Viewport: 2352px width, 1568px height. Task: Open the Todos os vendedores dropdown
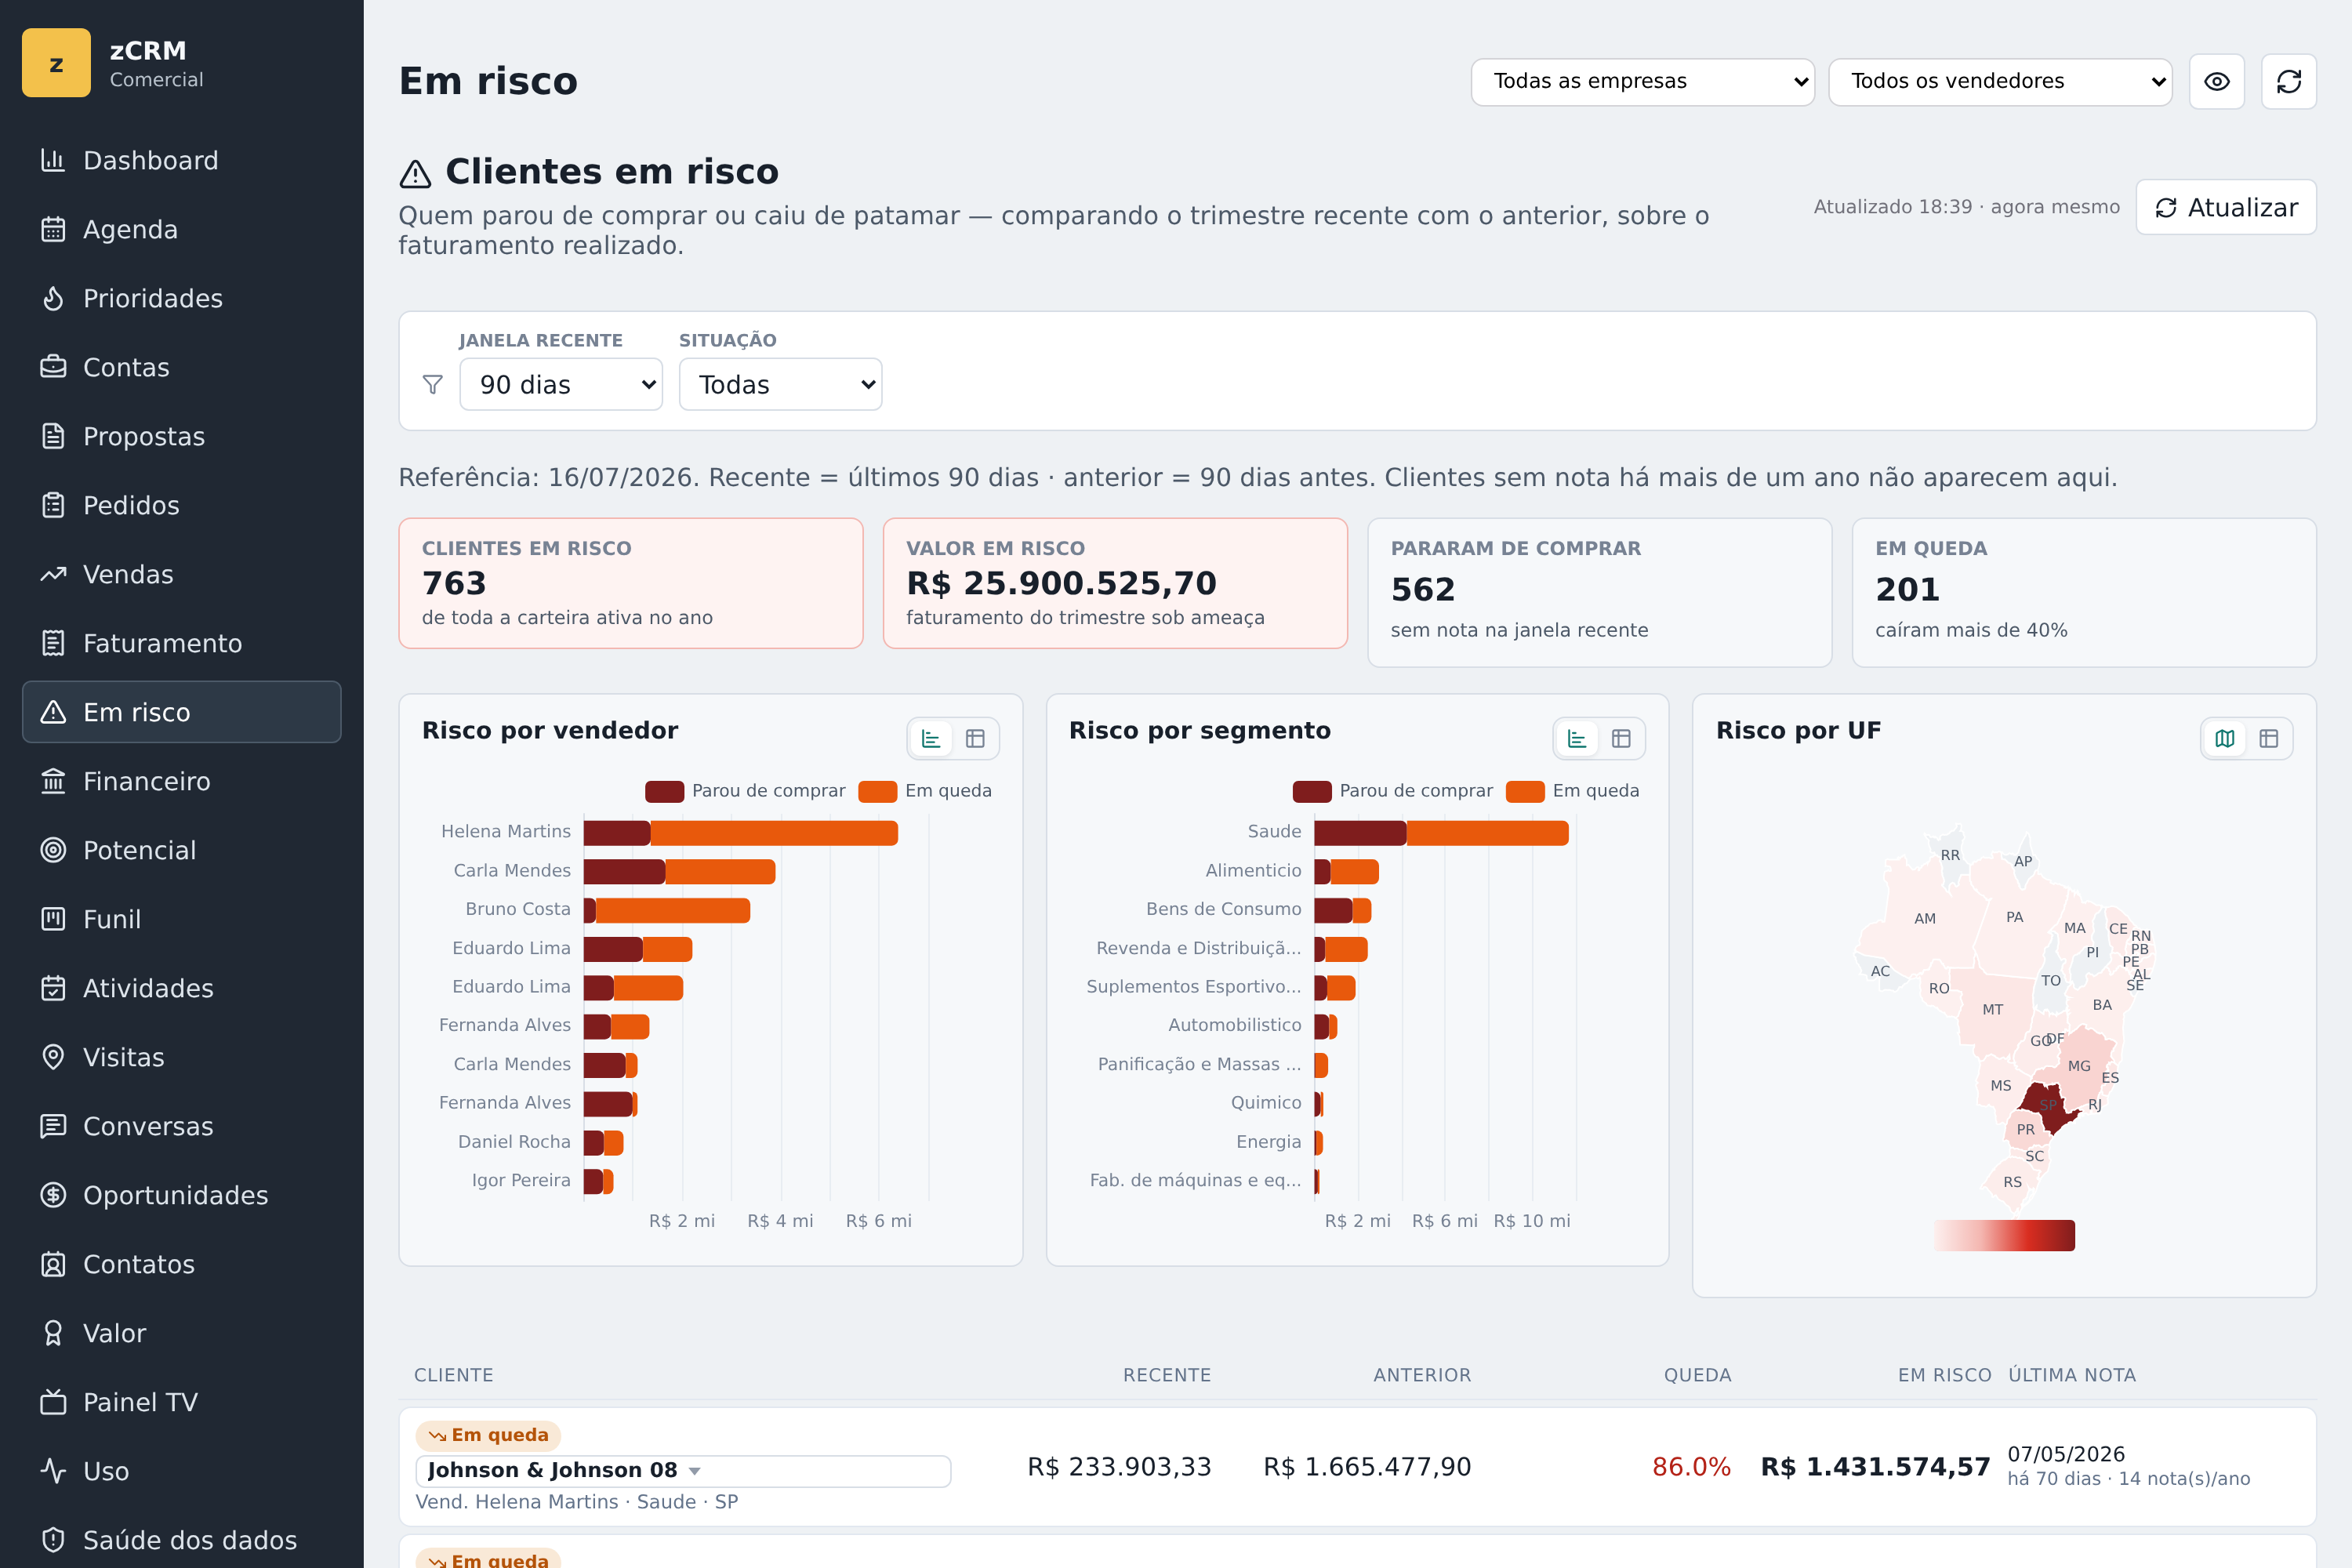[2000, 81]
